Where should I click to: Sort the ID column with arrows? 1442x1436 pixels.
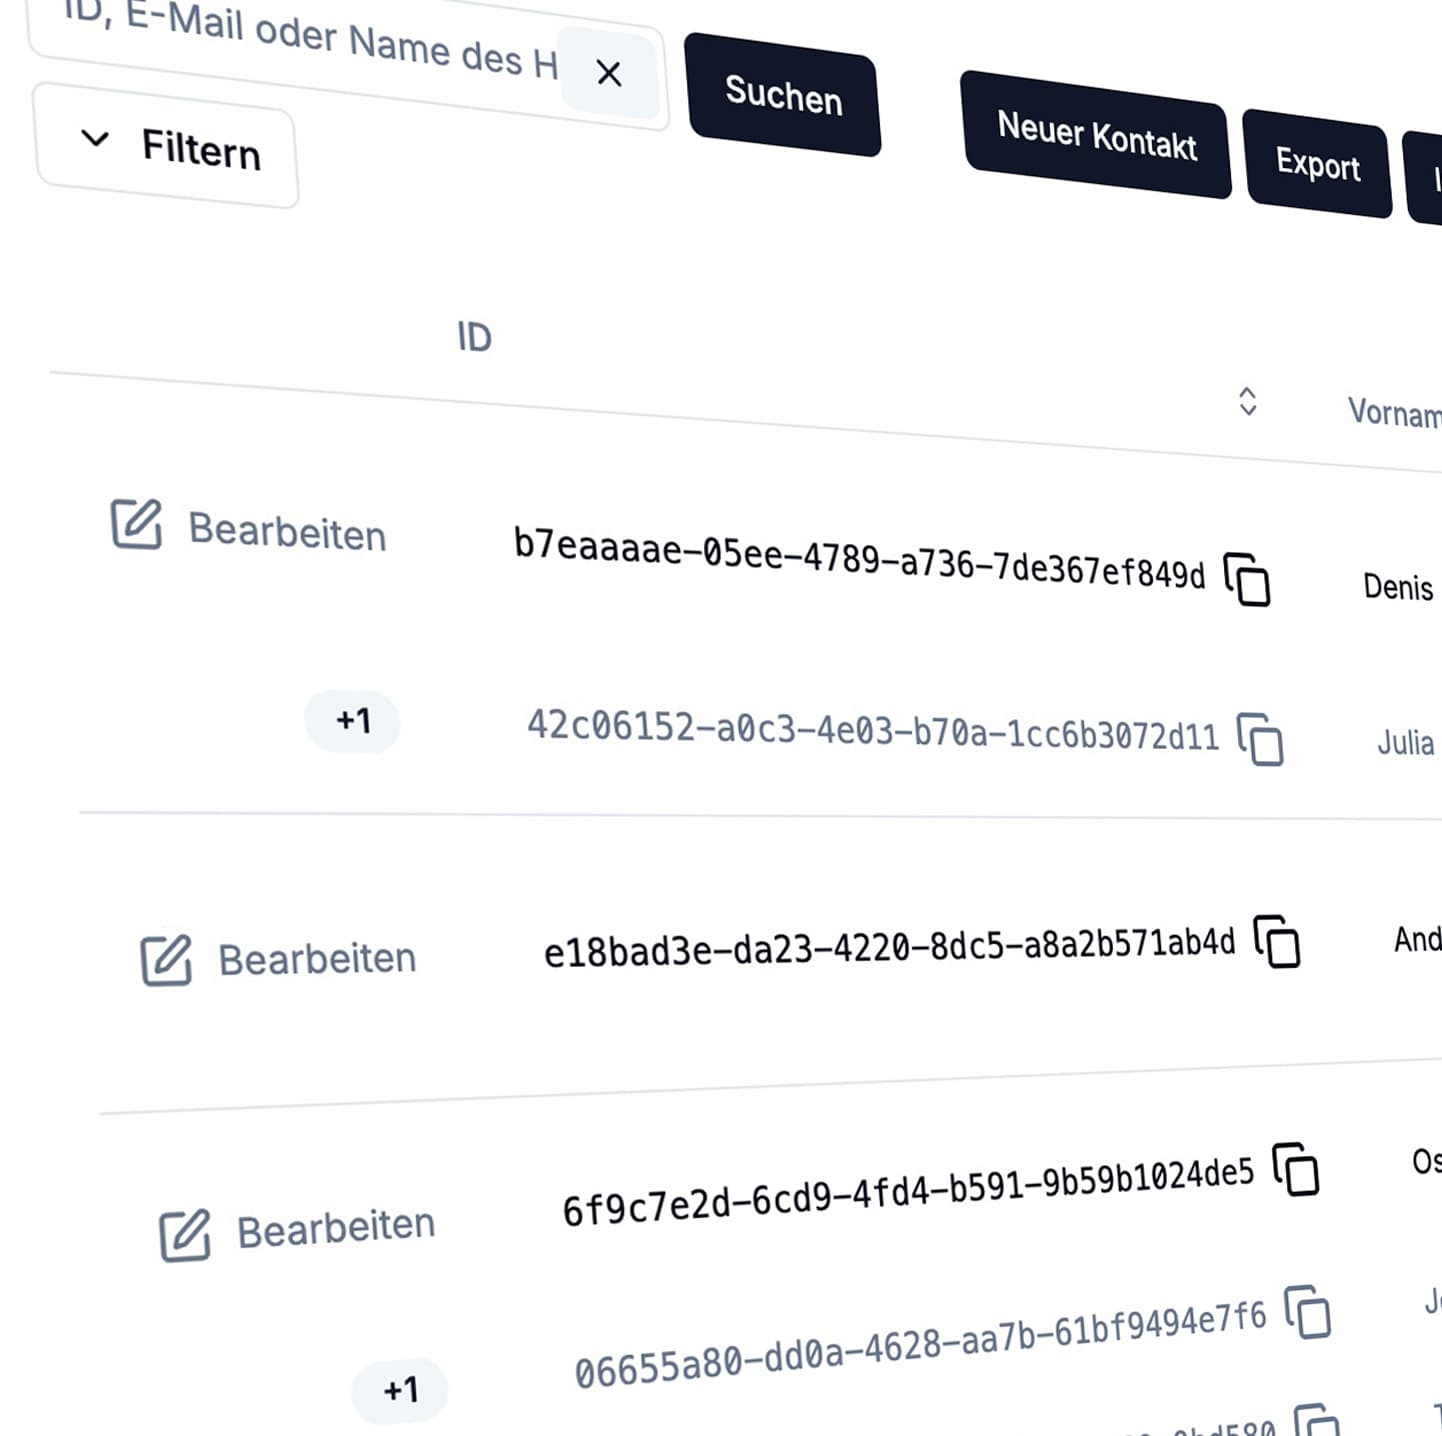[x=1247, y=401]
